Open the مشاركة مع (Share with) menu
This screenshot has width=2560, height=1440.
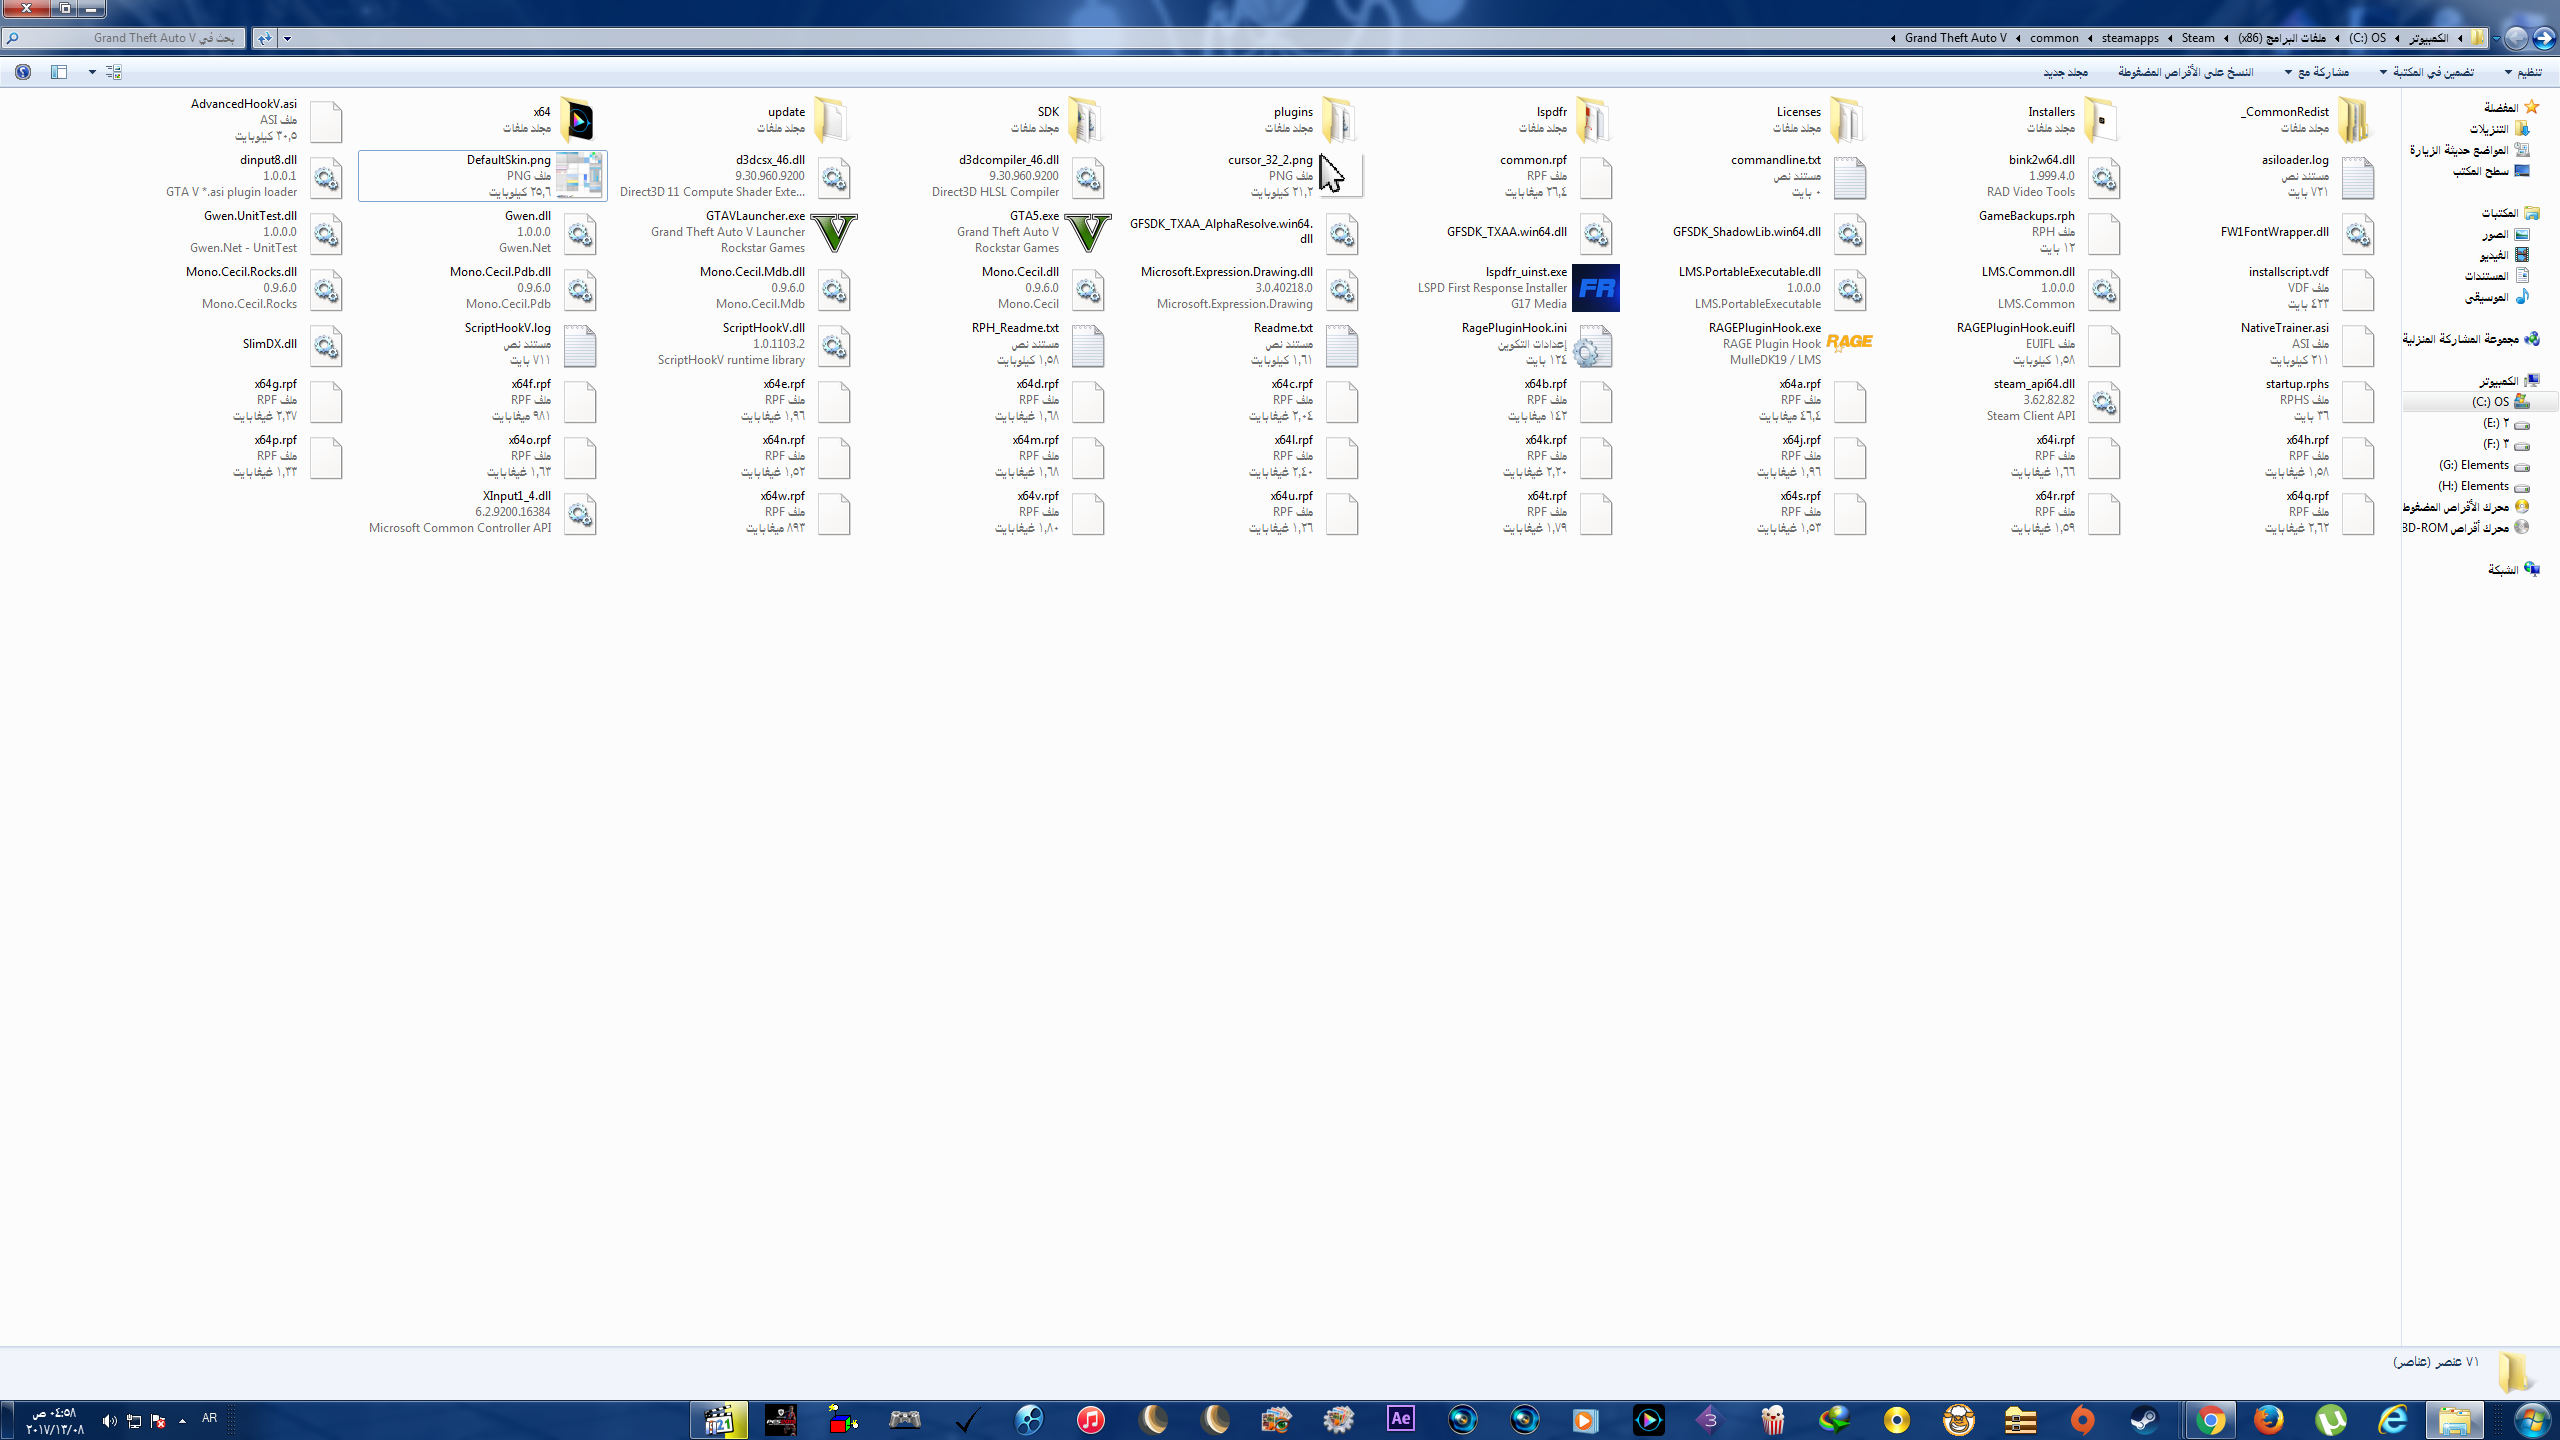(x=2315, y=72)
